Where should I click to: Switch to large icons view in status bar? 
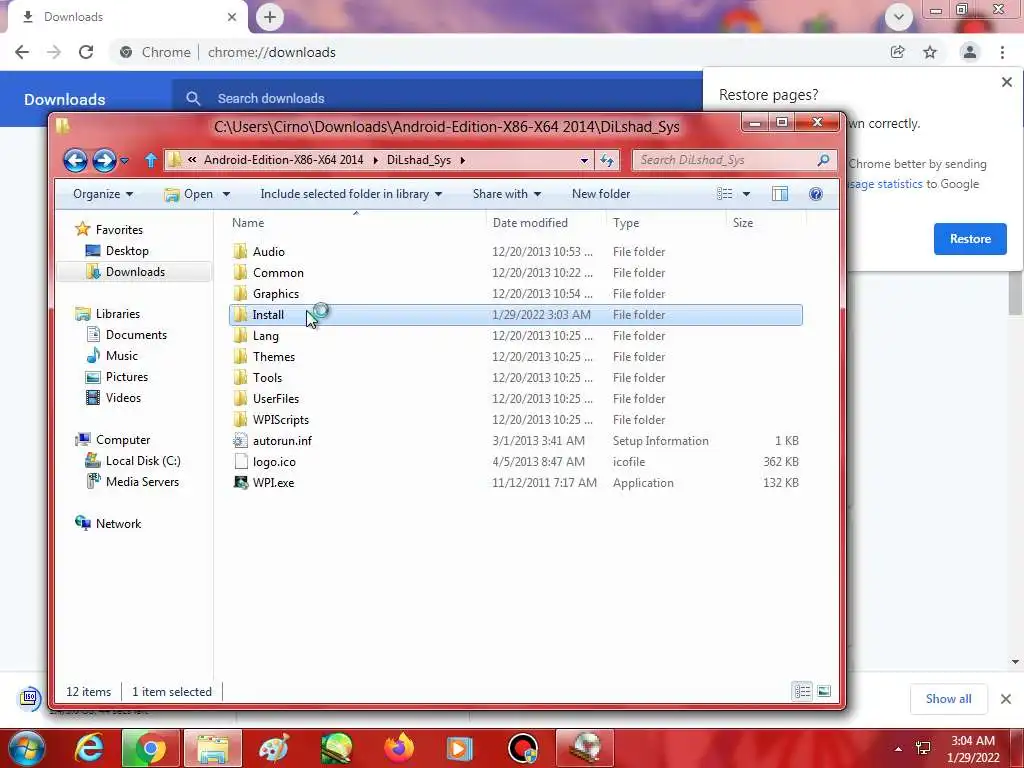824,691
